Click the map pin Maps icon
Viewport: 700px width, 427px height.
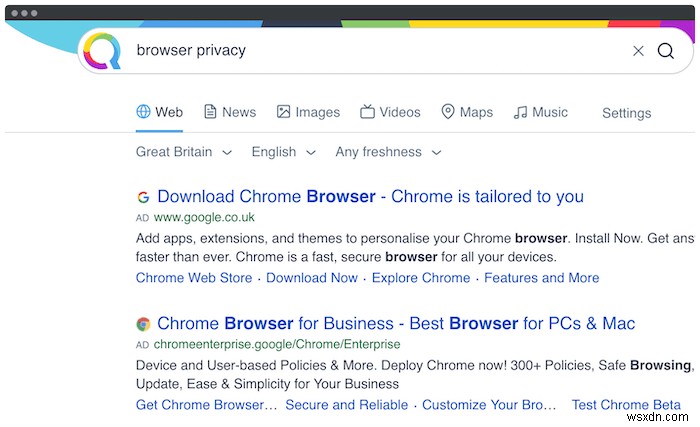pos(448,112)
